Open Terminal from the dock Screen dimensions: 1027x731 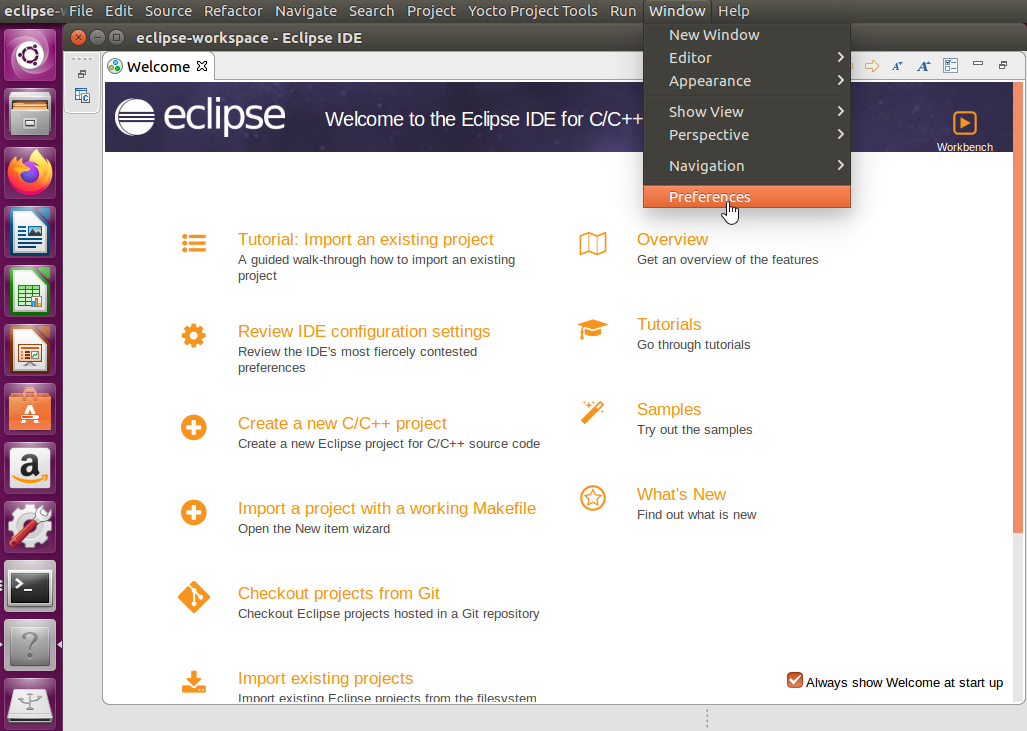(x=30, y=586)
